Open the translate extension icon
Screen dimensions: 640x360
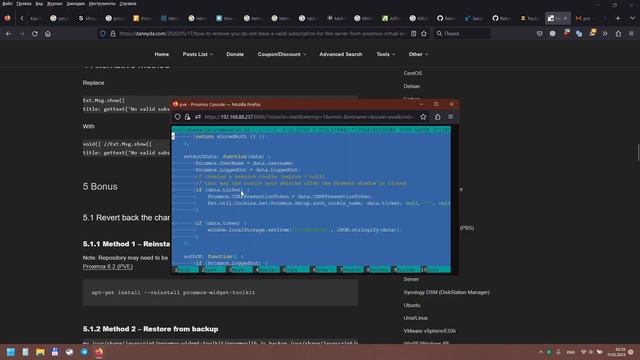coord(579,34)
